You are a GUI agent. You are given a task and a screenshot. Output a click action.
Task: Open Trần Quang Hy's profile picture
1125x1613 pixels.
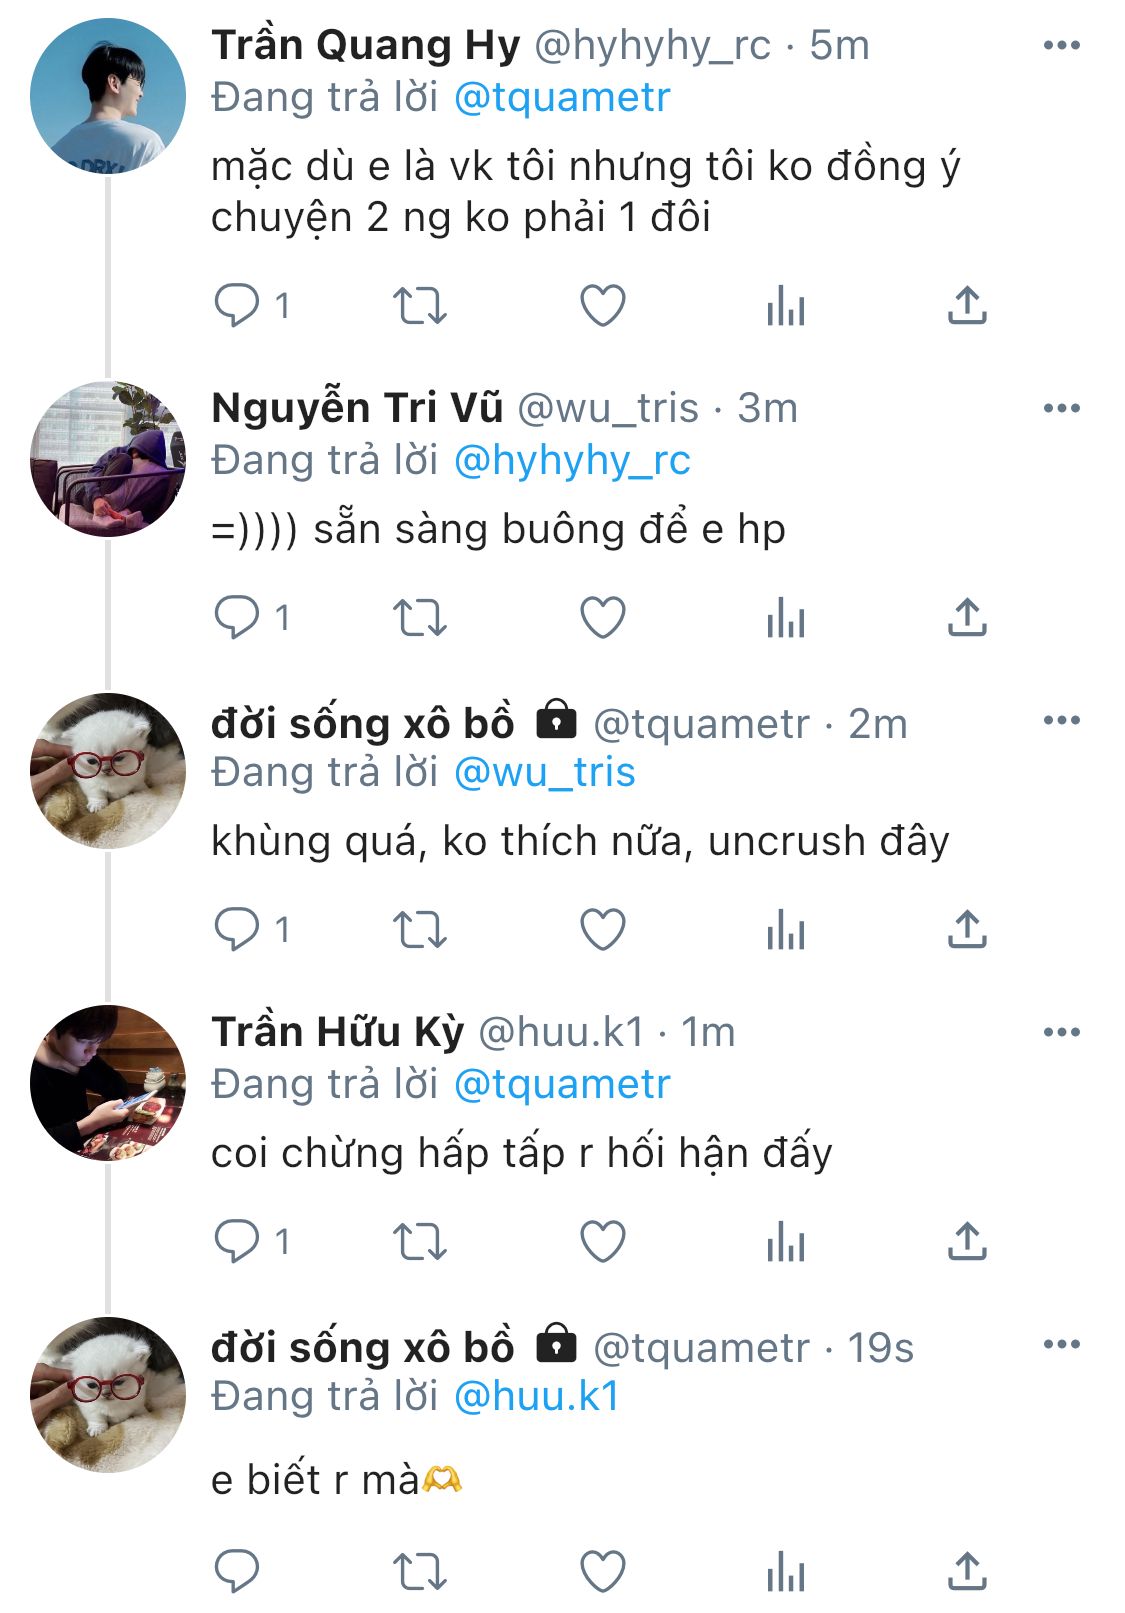[108, 96]
